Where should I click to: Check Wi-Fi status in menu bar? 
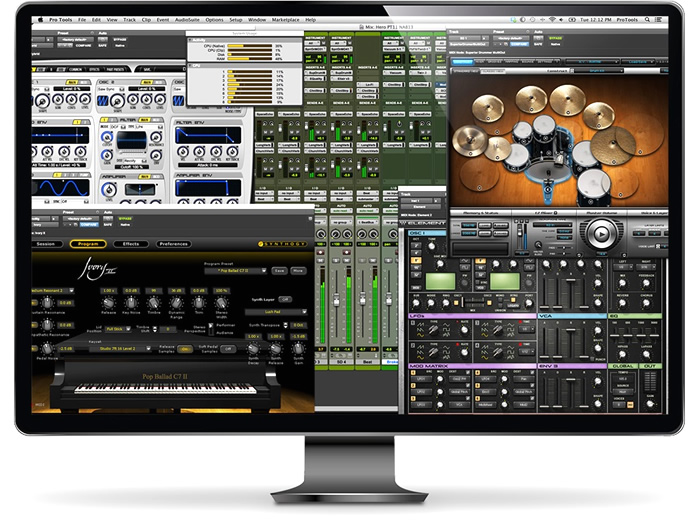click(552, 20)
